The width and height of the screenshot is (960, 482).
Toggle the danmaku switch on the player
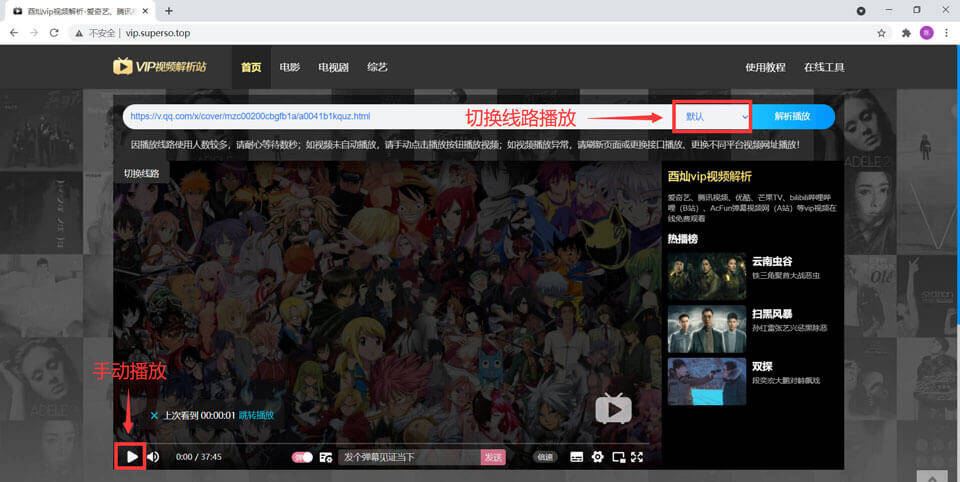click(302, 457)
